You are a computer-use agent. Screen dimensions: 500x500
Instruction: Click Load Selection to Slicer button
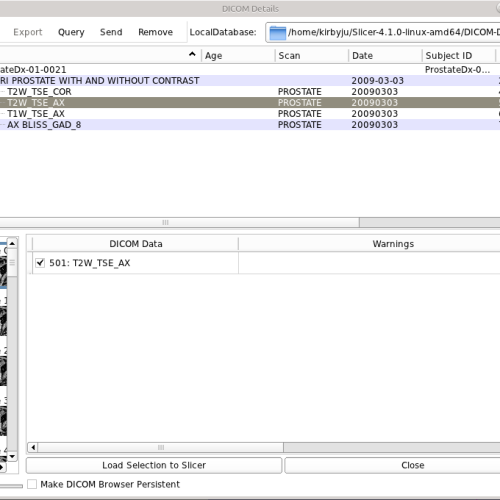tap(154, 465)
